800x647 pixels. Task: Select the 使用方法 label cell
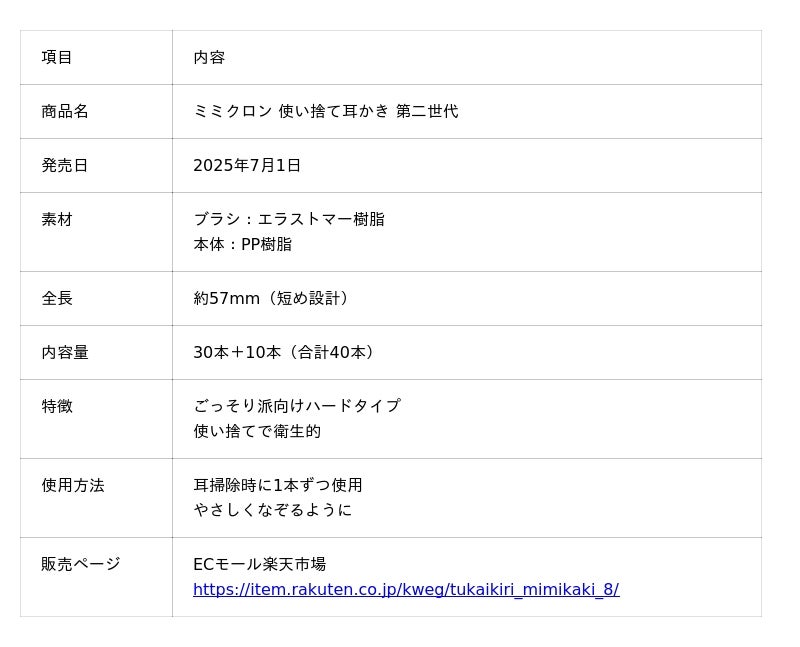point(96,498)
